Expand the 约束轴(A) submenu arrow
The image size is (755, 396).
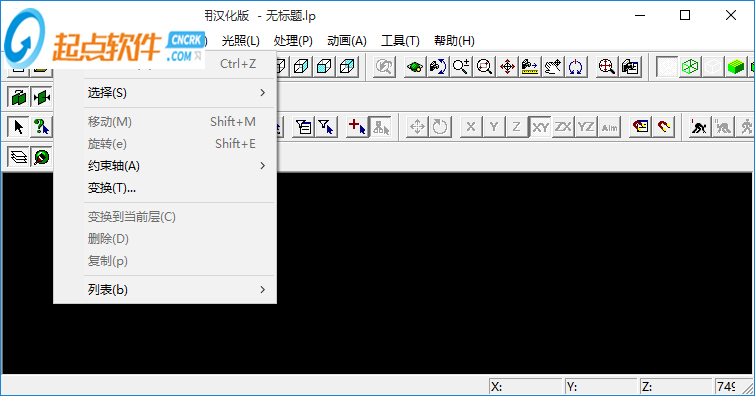pyautogui.click(x=262, y=166)
